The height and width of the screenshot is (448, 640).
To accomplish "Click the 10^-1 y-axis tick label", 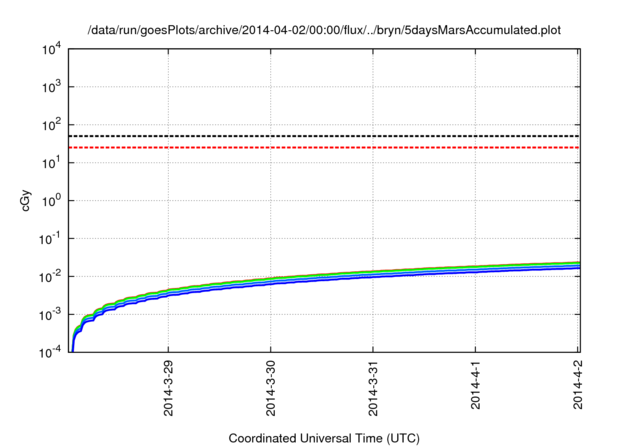I will [x=50, y=239].
